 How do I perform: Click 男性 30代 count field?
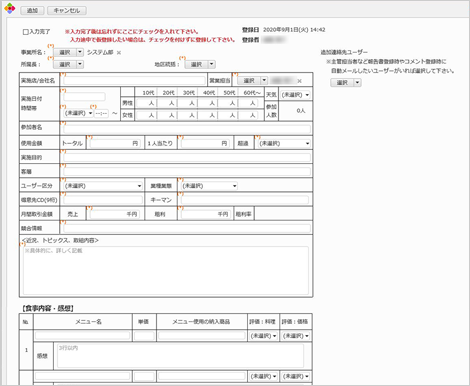click(x=187, y=103)
